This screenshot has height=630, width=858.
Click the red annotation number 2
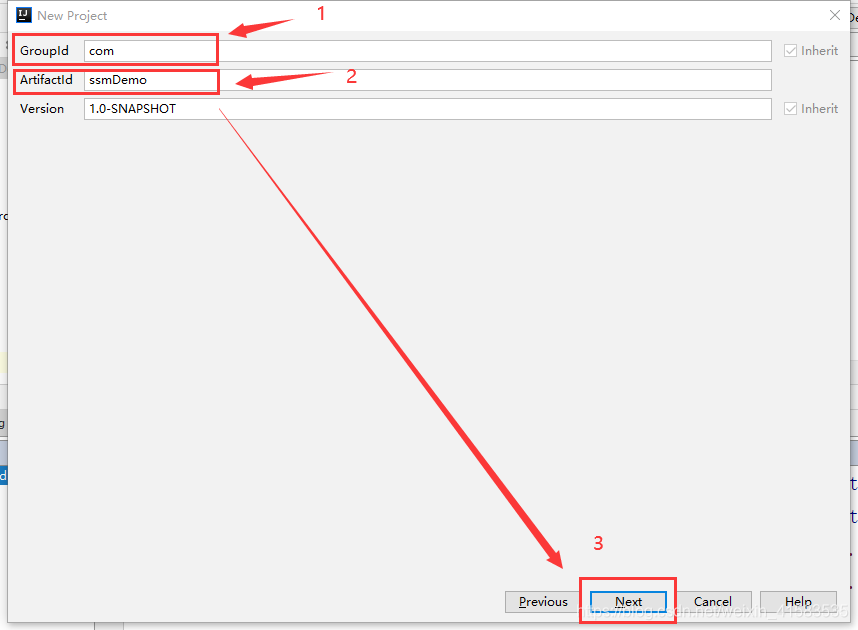tap(351, 76)
